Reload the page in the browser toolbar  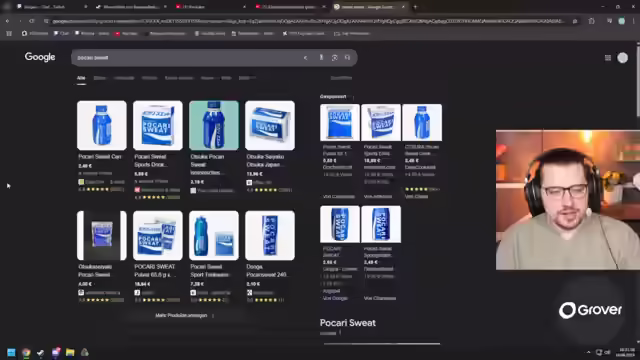[32, 21]
